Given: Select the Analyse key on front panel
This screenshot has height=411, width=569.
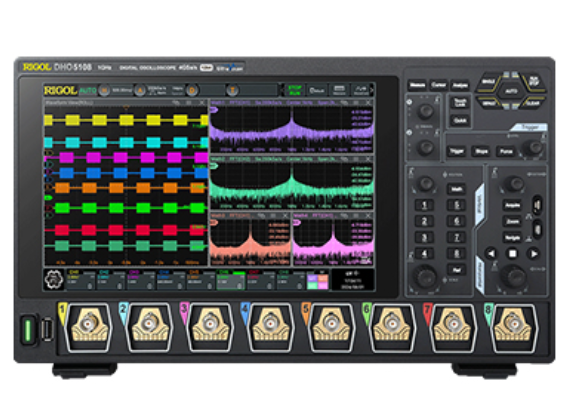Looking at the screenshot, I should [x=460, y=86].
